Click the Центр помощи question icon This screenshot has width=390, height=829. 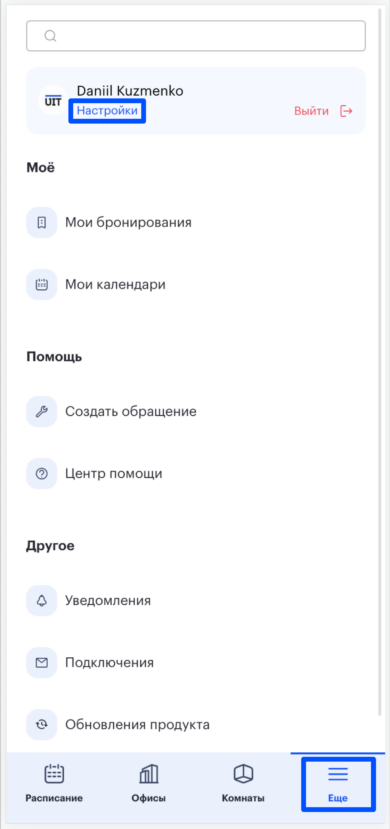[x=42, y=474]
